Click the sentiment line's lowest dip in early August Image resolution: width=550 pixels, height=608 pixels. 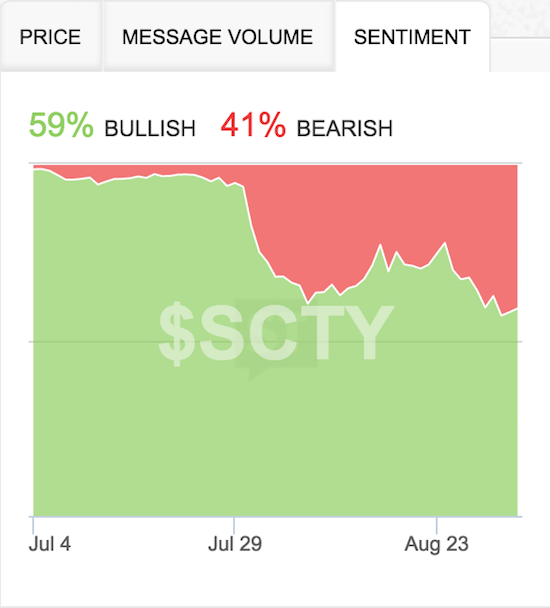[x=308, y=302]
